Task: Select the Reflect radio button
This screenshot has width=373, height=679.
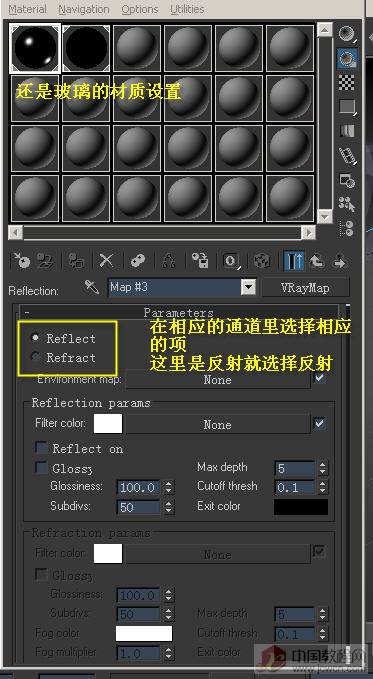Action: pyautogui.click(x=36, y=338)
